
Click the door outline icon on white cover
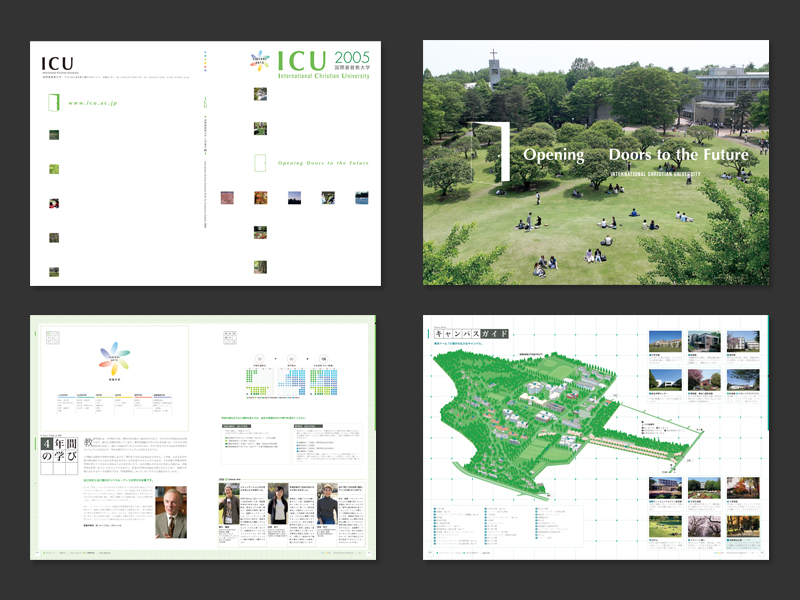pos(260,162)
